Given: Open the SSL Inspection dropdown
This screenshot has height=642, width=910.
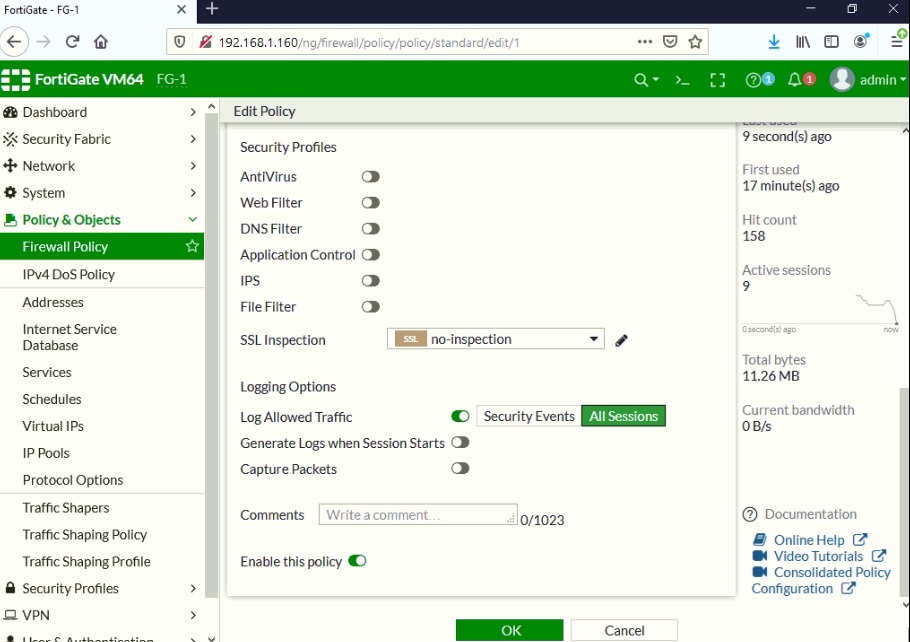Looking at the screenshot, I should [x=594, y=339].
